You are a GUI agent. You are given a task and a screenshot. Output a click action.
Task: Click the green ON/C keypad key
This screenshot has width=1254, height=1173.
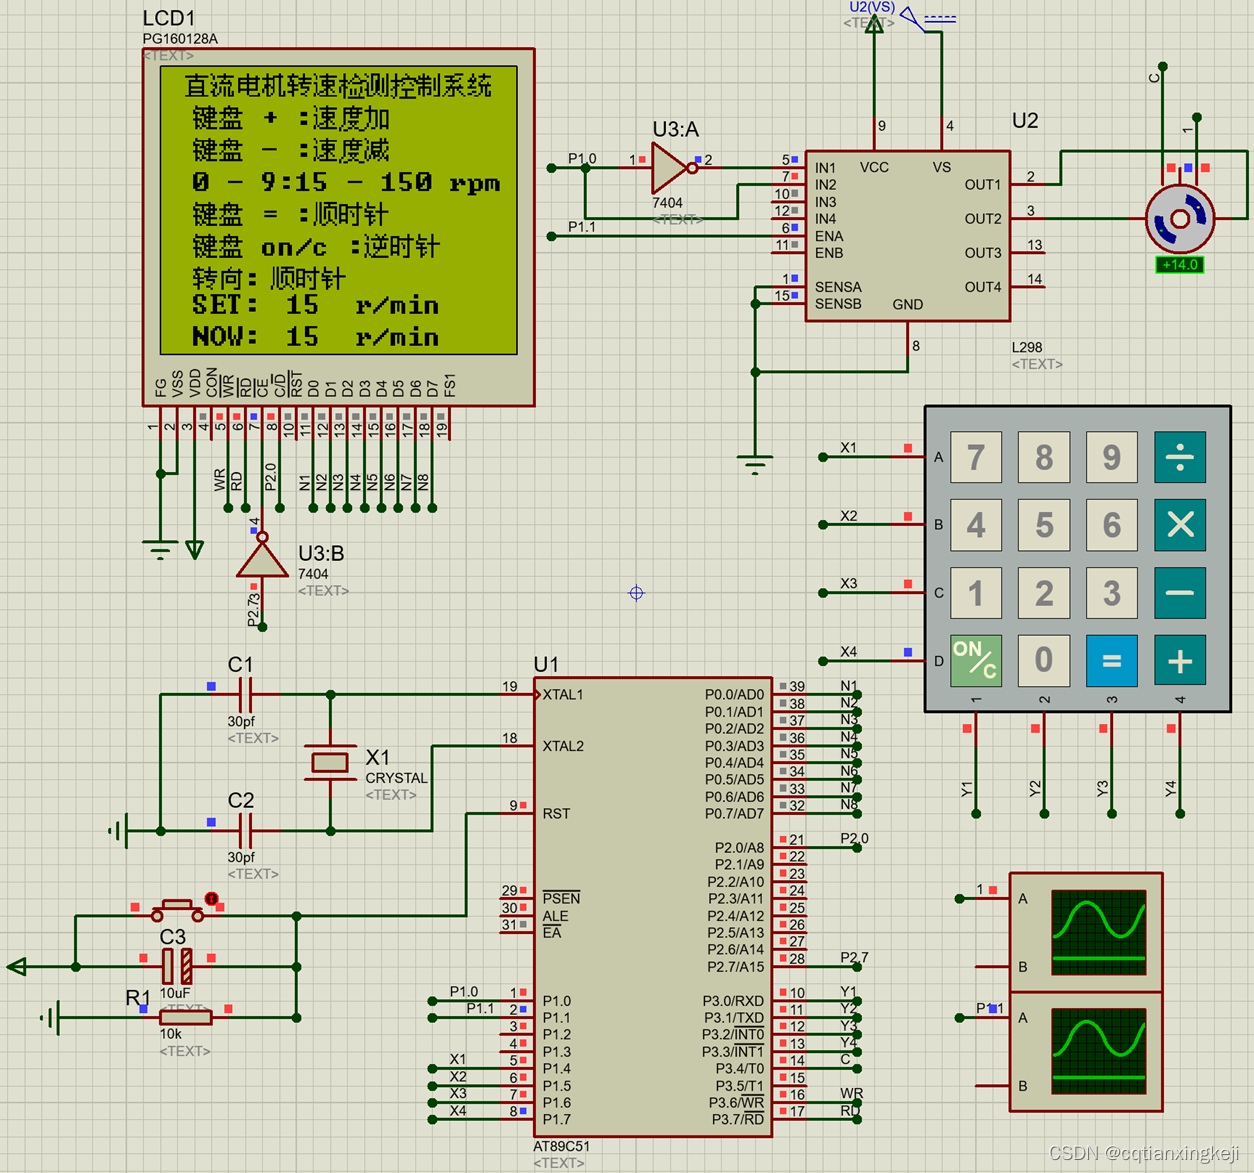tap(976, 660)
